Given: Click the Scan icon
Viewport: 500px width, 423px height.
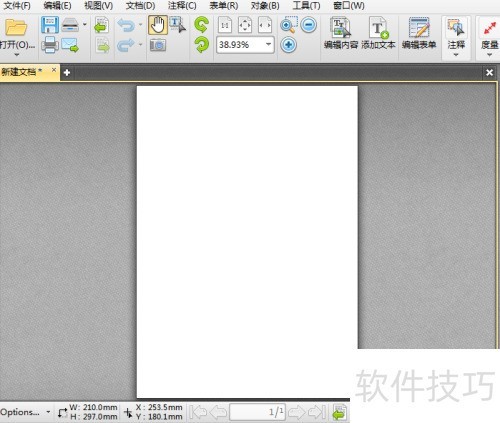Looking at the screenshot, I should pos(70,25).
